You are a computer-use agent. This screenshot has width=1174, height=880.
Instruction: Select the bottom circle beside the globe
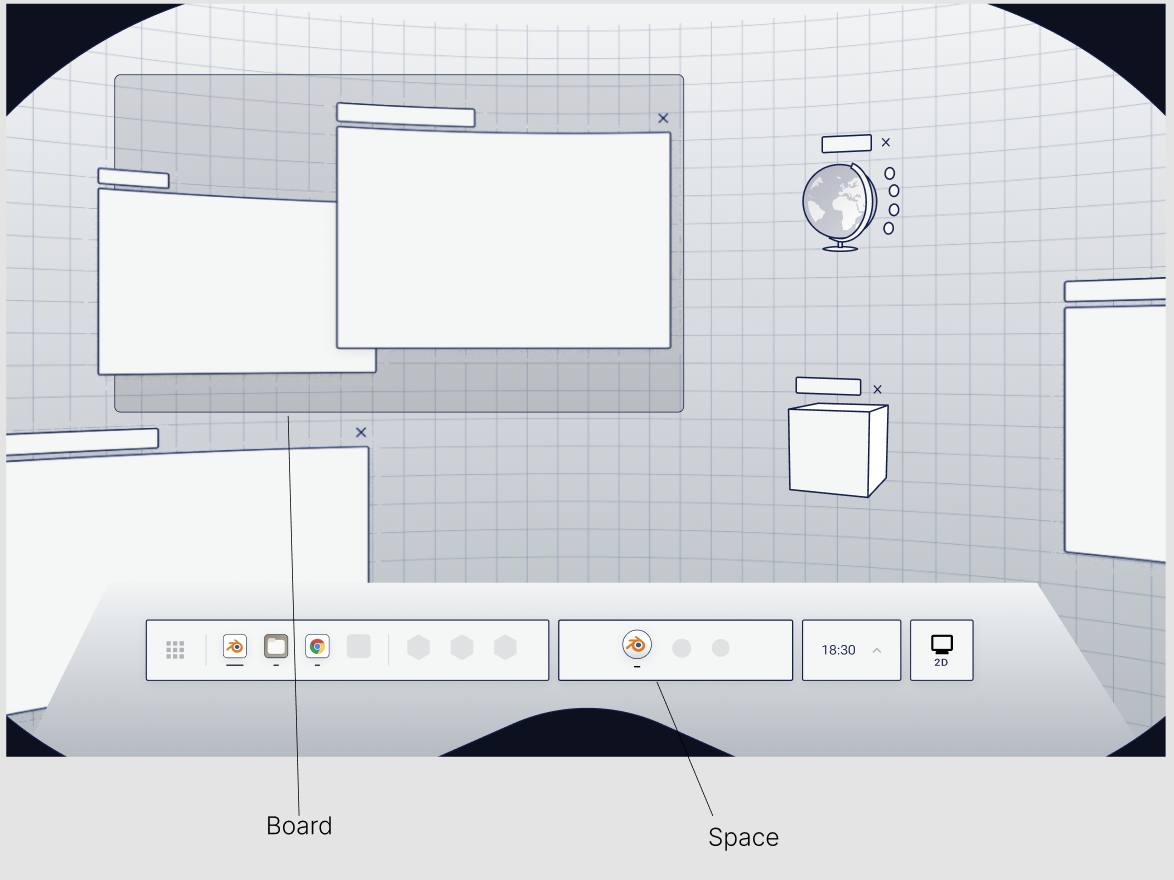coord(888,228)
